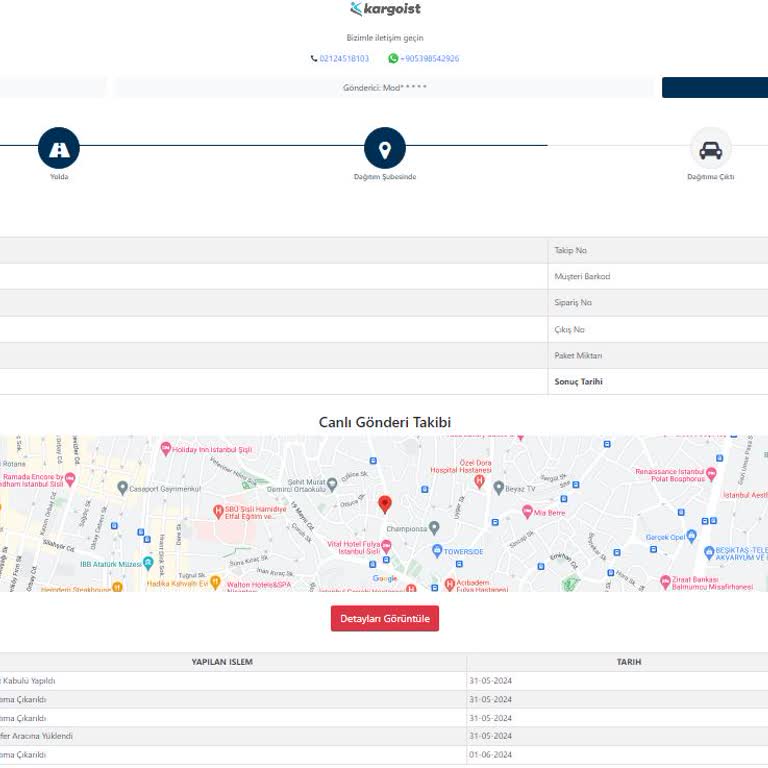This screenshot has height=768, width=768.
Task: Click the TOWERSIDE map marker
Action: tap(437, 551)
